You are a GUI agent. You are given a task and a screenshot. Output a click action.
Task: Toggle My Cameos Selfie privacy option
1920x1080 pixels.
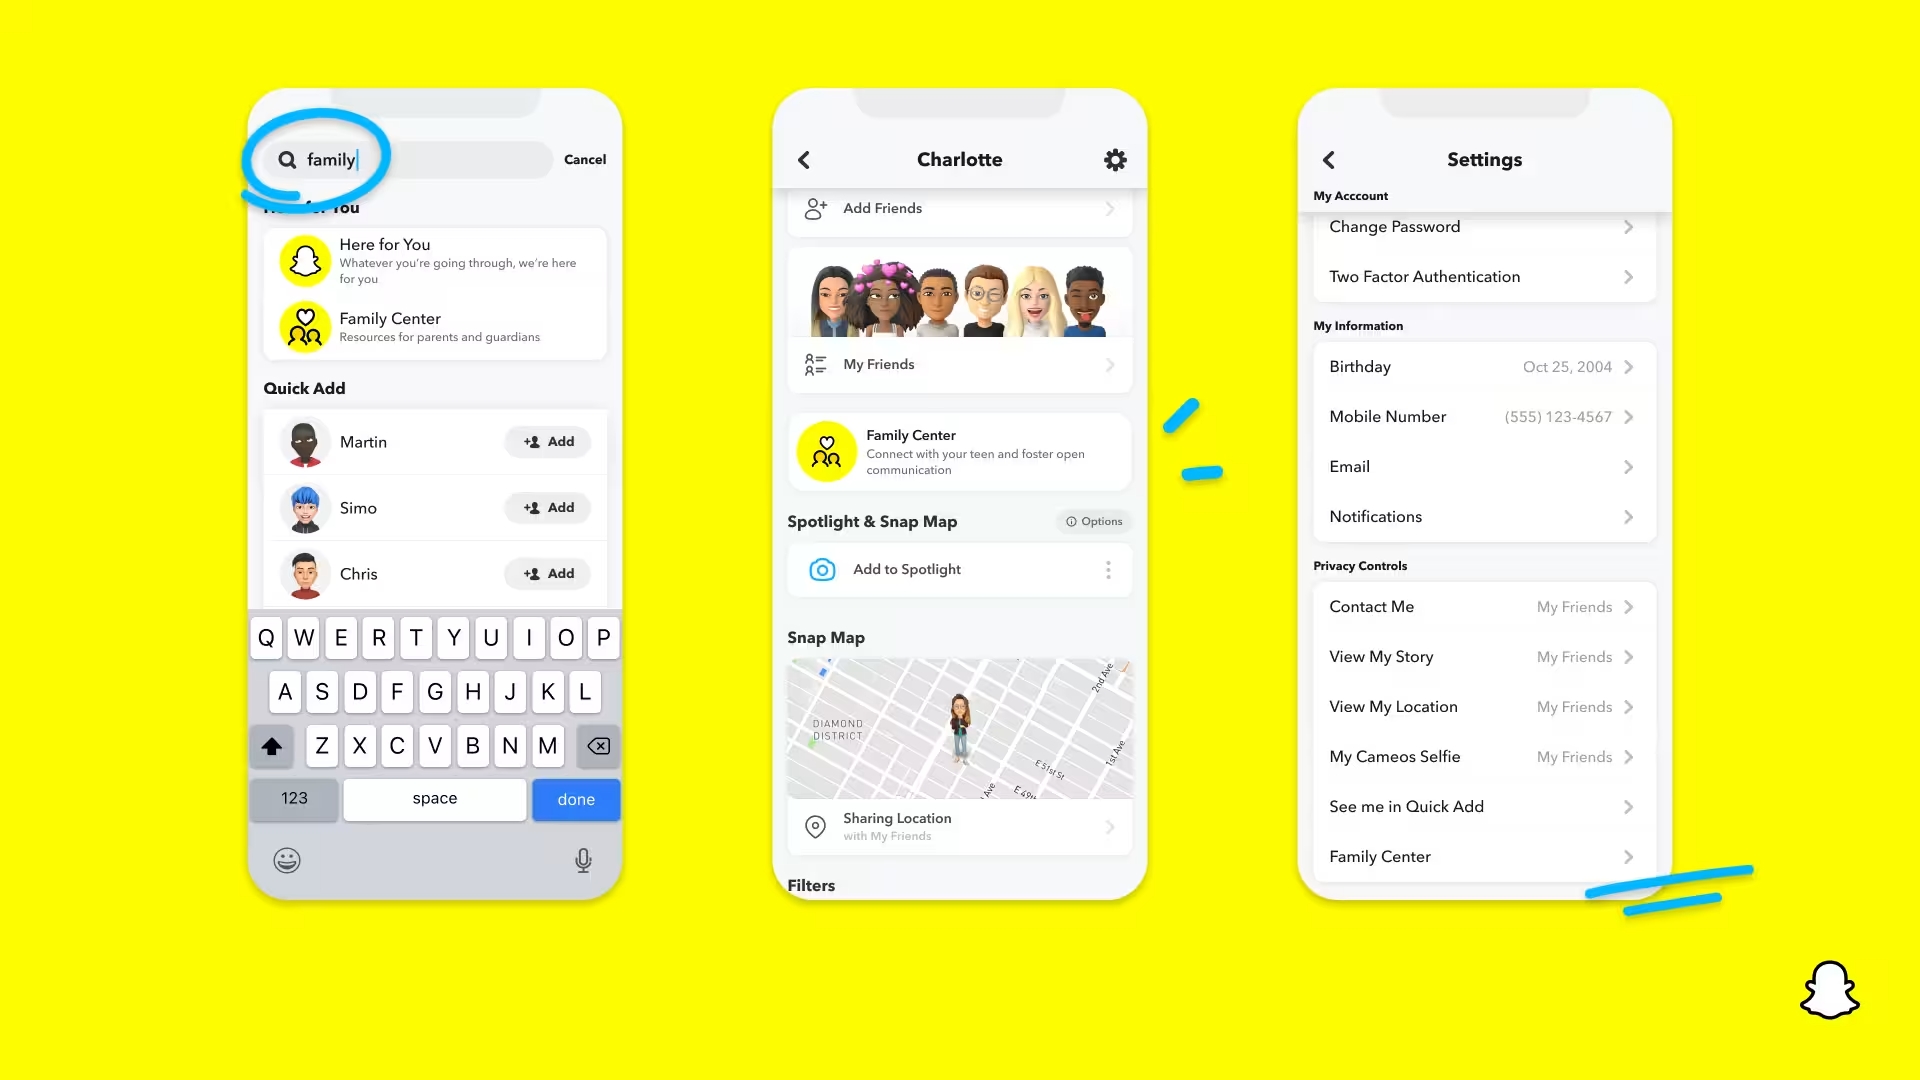coord(1482,756)
